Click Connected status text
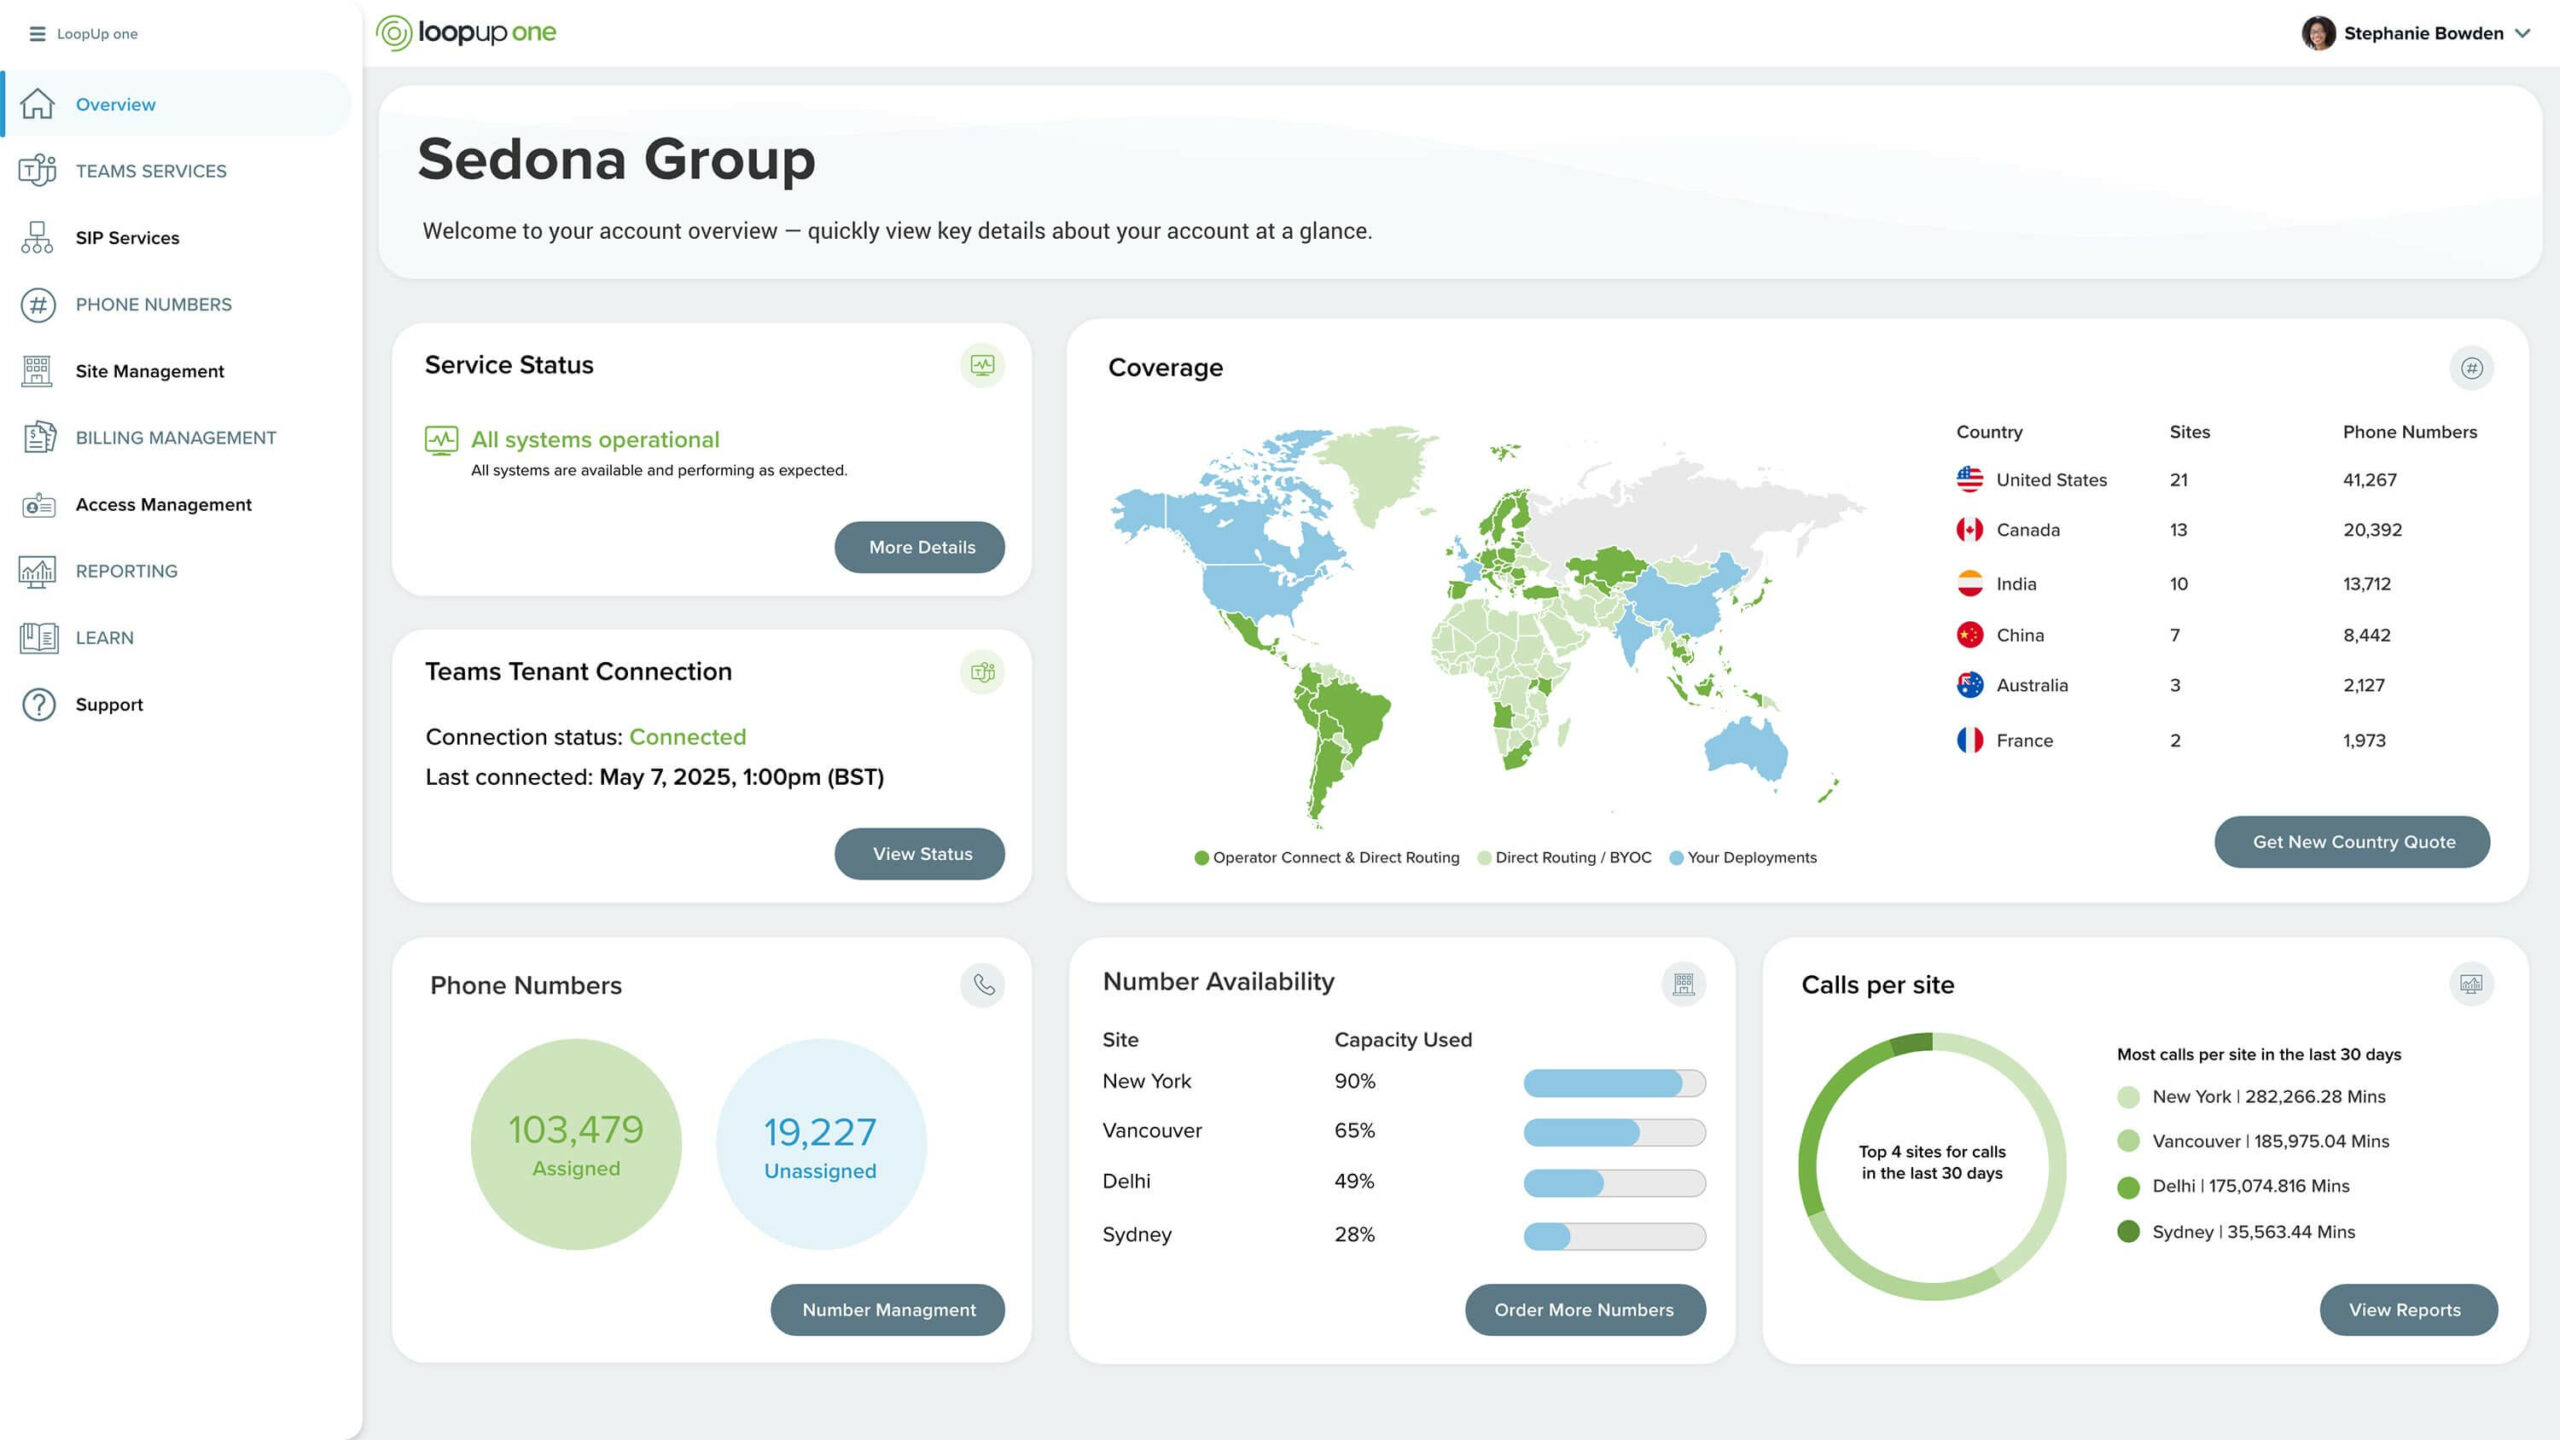This screenshot has height=1440, width=2560. [x=688, y=737]
